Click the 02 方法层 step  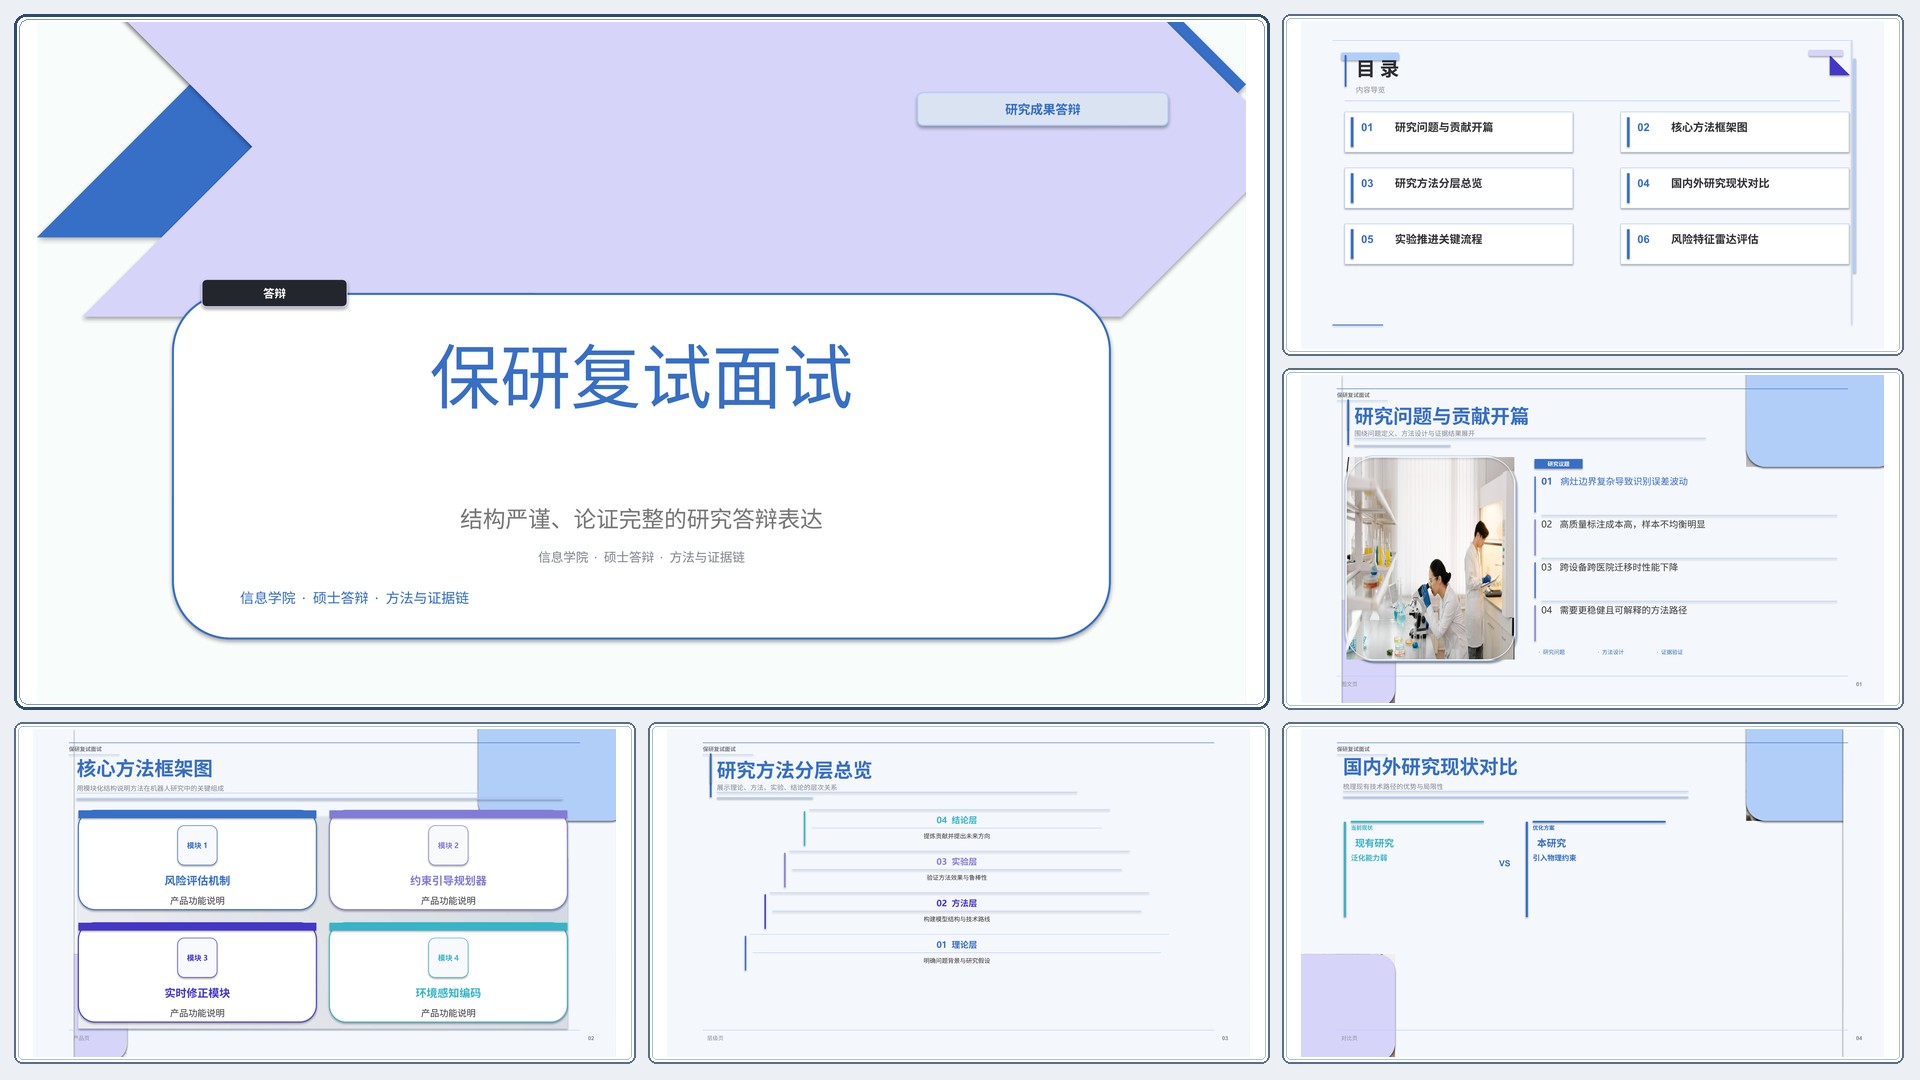956,903
